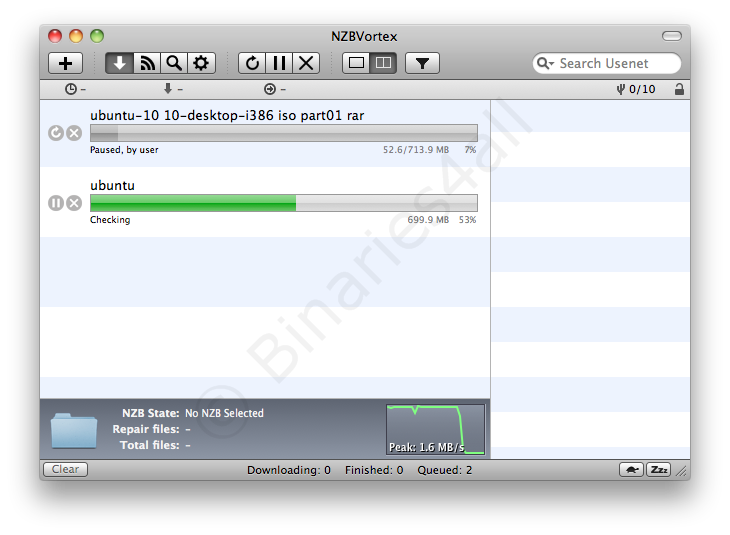The height and width of the screenshot is (535, 730).
Task: Pause the ubuntu item being checked
Action: click(x=56, y=203)
